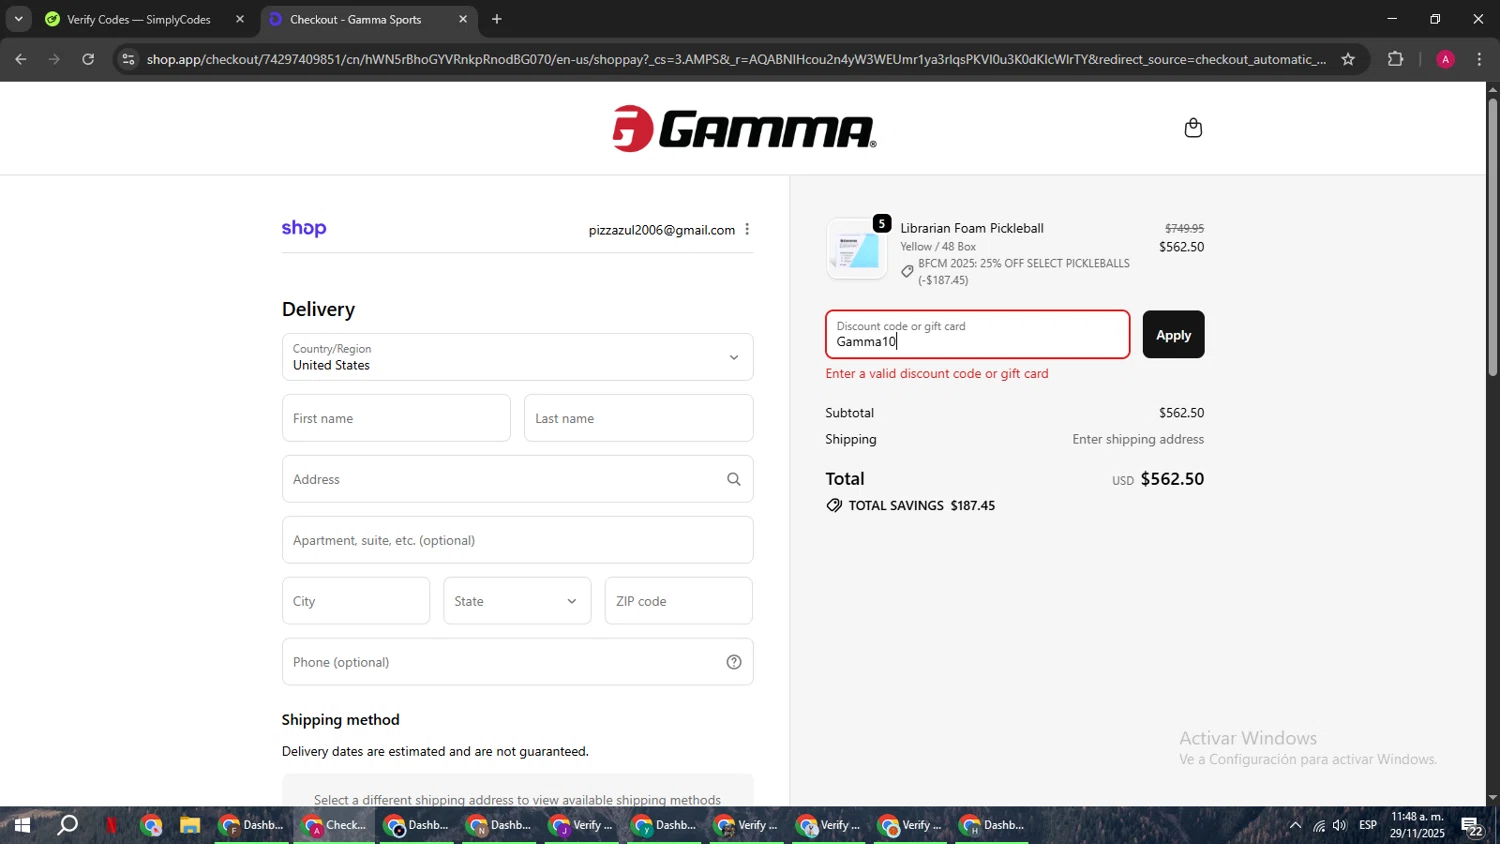The width and height of the screenshot is (1500, 844).
Task: Open Chrome extensions puzzle icon
Action: [1396, 59]
